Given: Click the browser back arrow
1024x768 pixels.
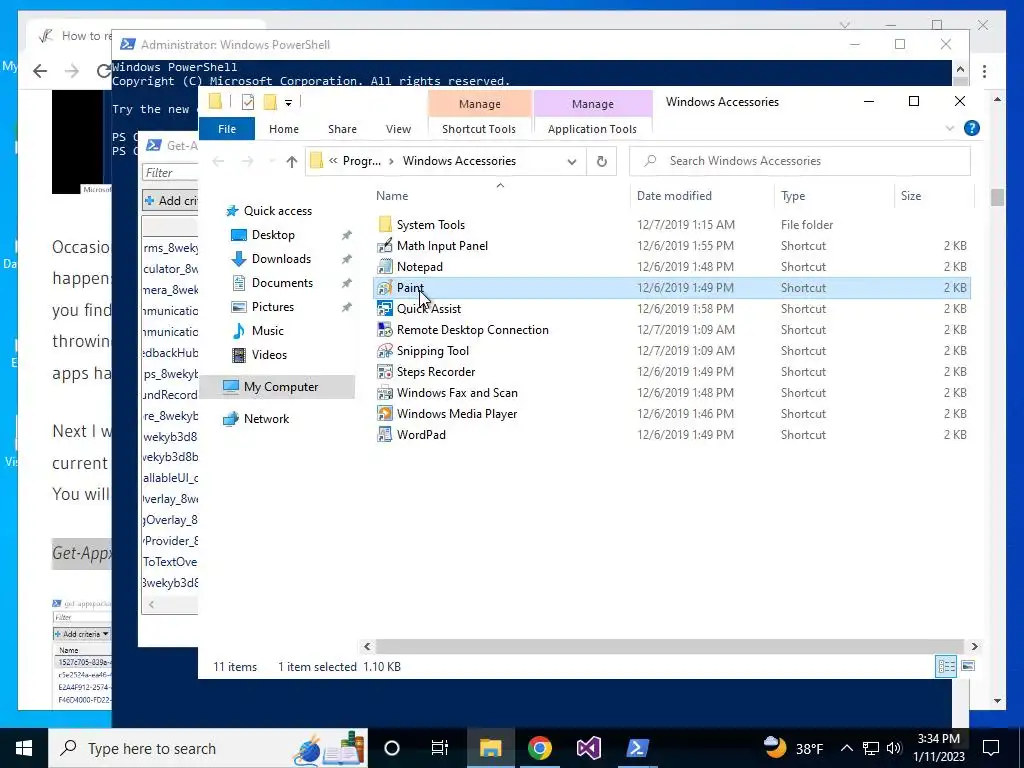Looking at the screenshot, I should pos(40,71).
